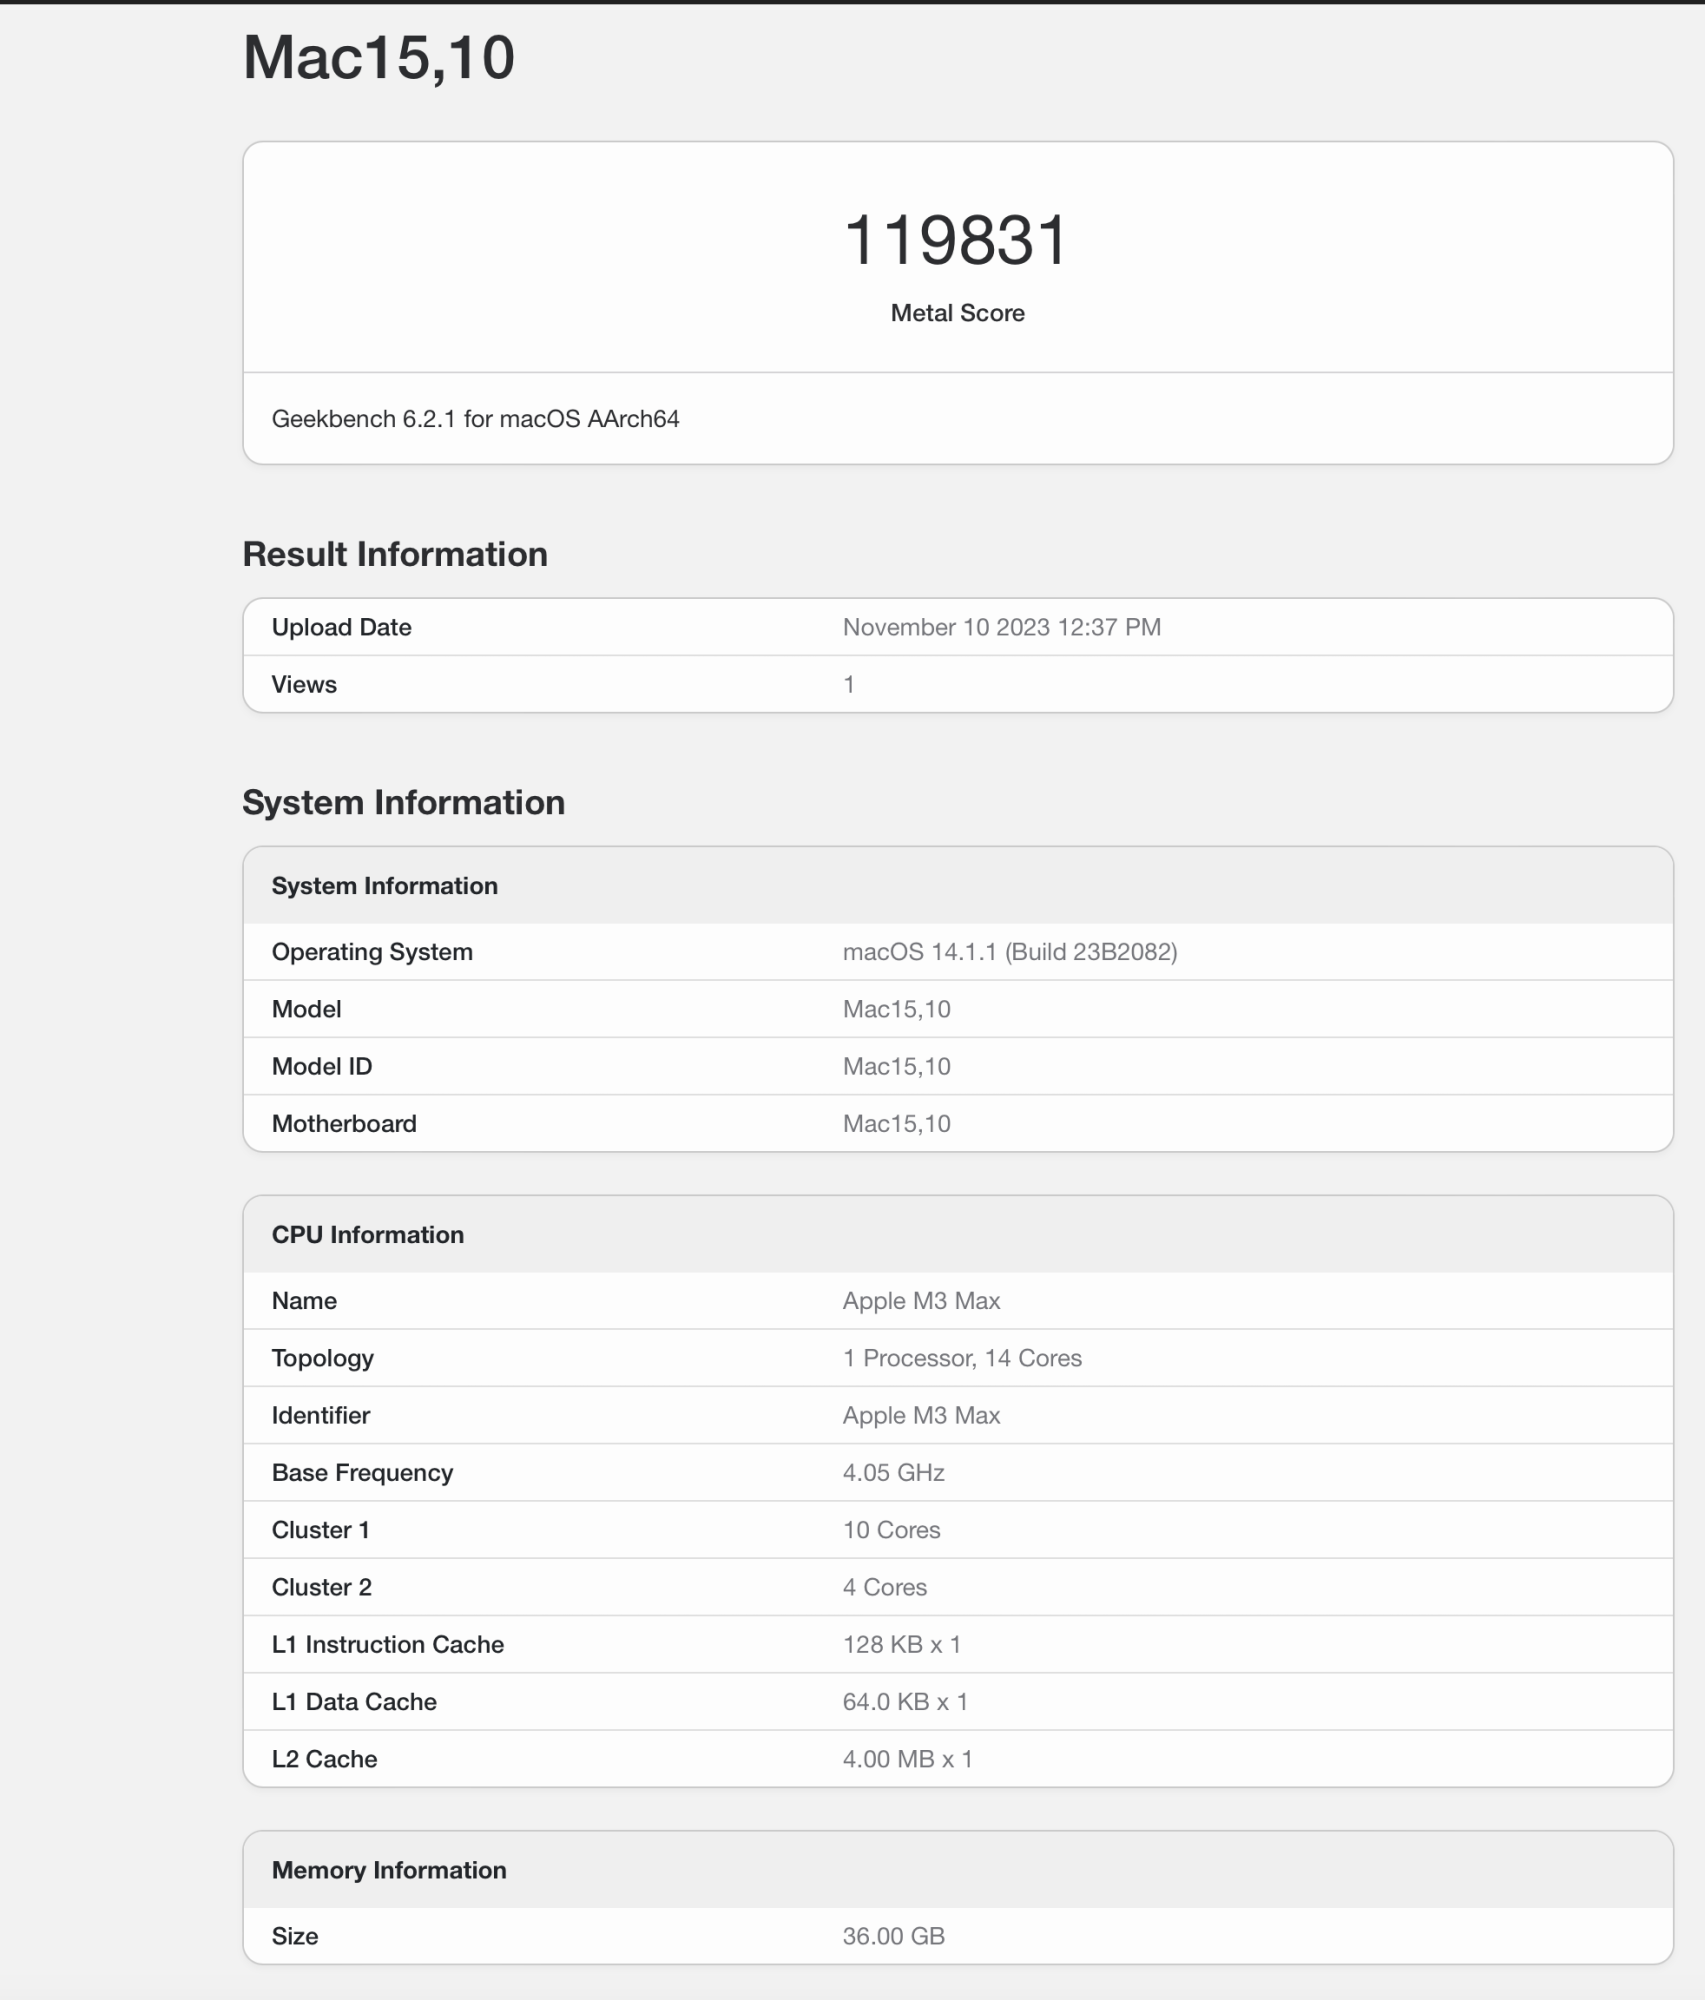Select the 4.00 MB x 1 value
Screen dimensions: 1705x2000
[x=908, y=1759]
